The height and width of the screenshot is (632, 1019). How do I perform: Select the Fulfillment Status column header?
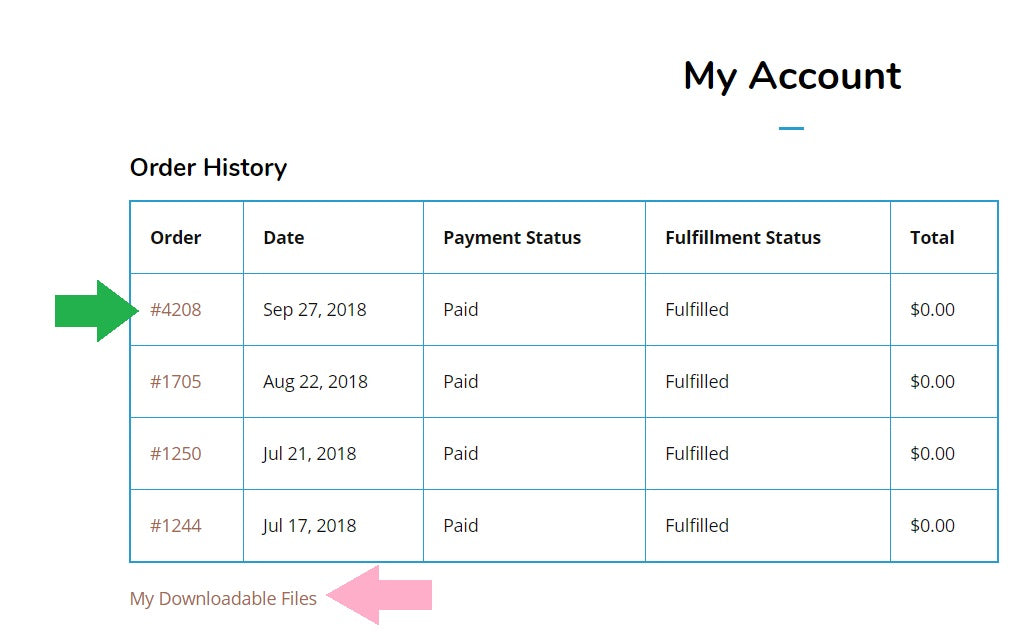(743, 238)
